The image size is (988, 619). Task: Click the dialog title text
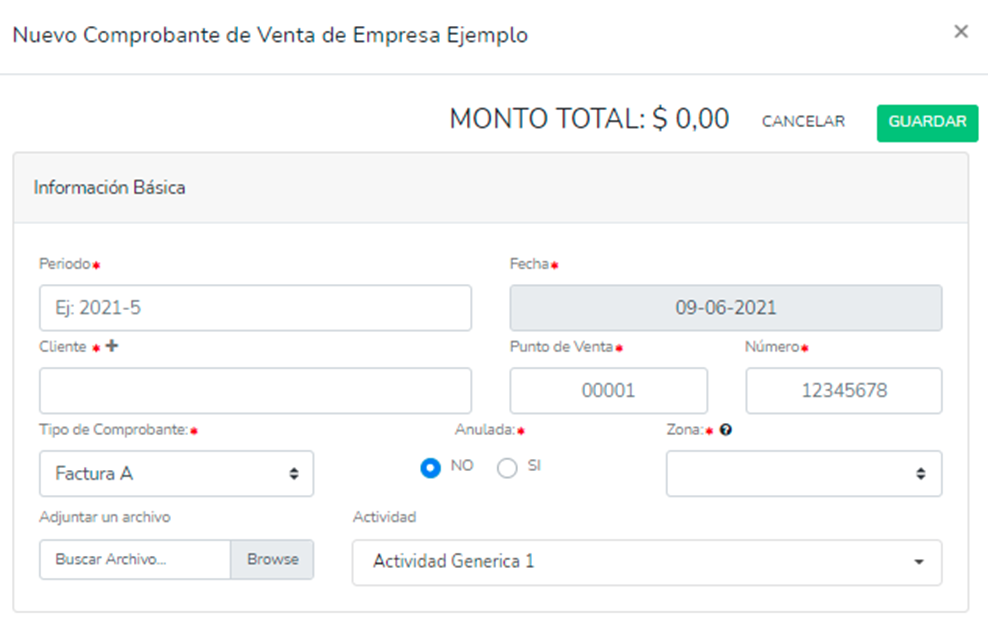click(x=270, y=35)
